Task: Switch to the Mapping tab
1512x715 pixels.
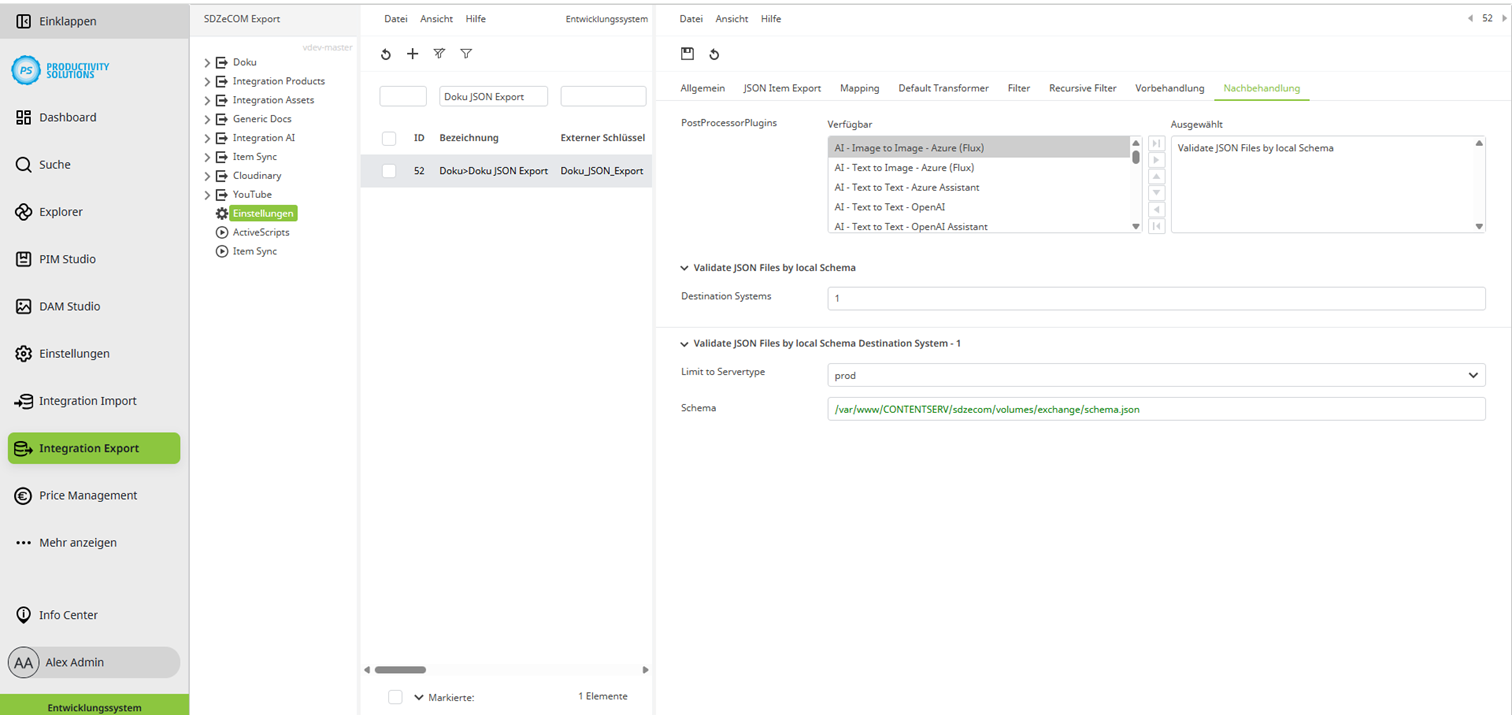Action: (859, 88)
